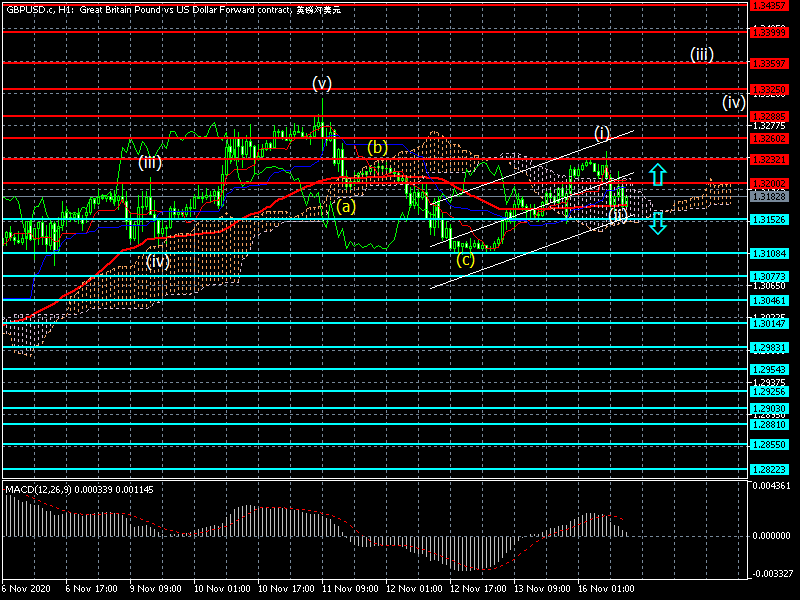Click the cyan up arrow marker

click(x=656, y=174)
